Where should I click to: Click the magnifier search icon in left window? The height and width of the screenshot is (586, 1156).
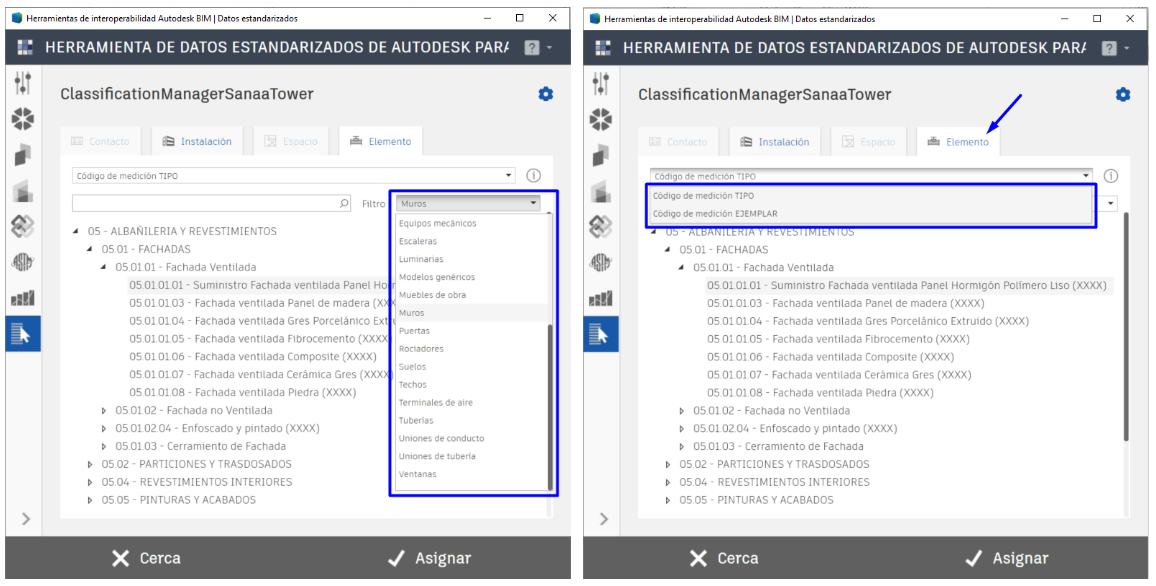[x=344, y=203]
